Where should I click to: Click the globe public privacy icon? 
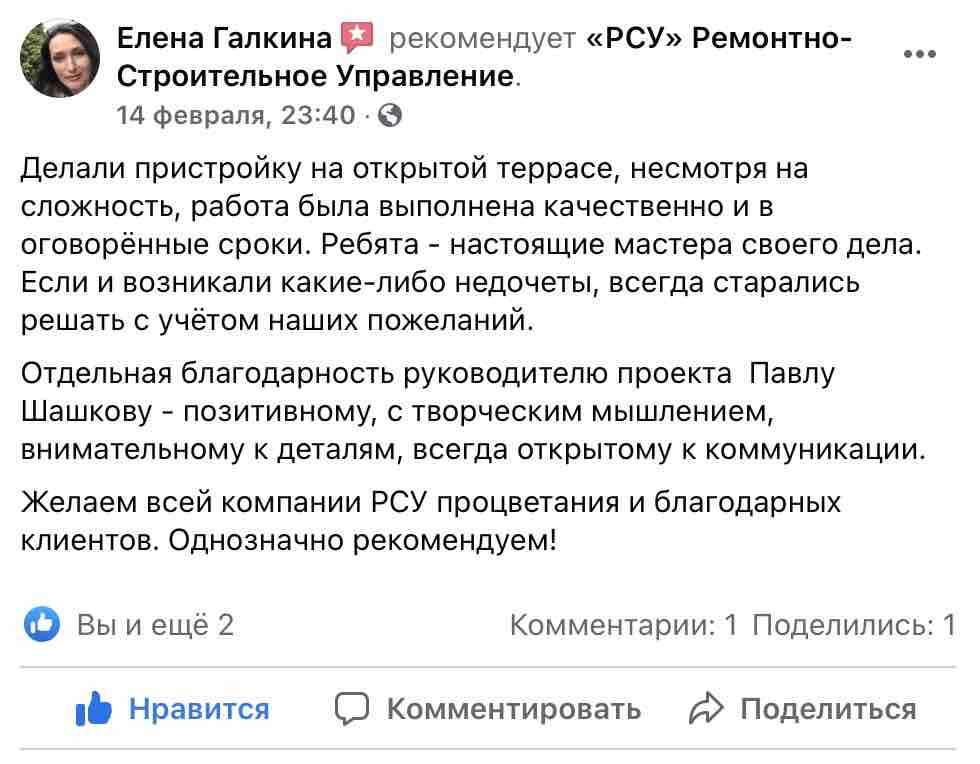click(x=390, y=115)
